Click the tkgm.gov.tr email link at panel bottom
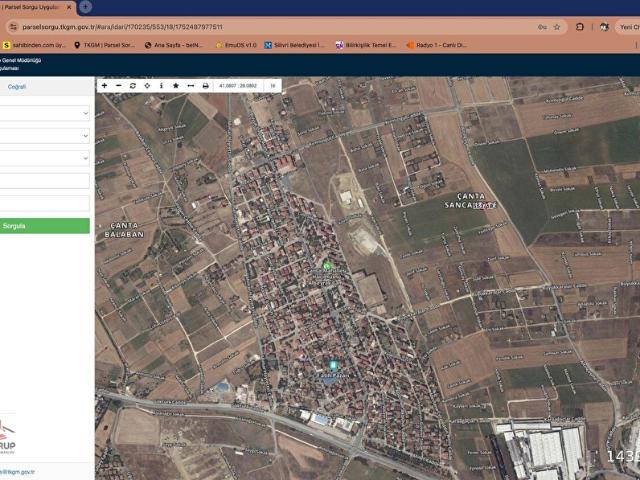Image resolution: width=640 pixels, height=480 pixels. [x=17, y=472]
